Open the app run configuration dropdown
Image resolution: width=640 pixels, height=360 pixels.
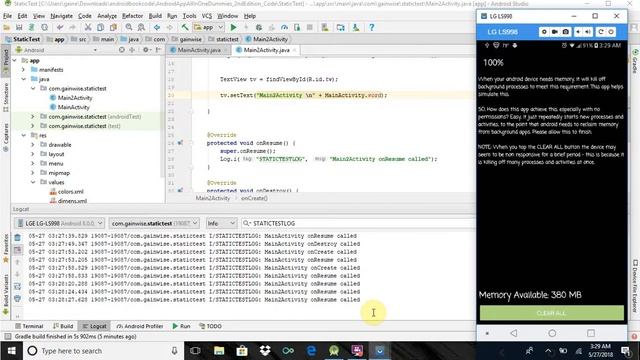(209, 27)
